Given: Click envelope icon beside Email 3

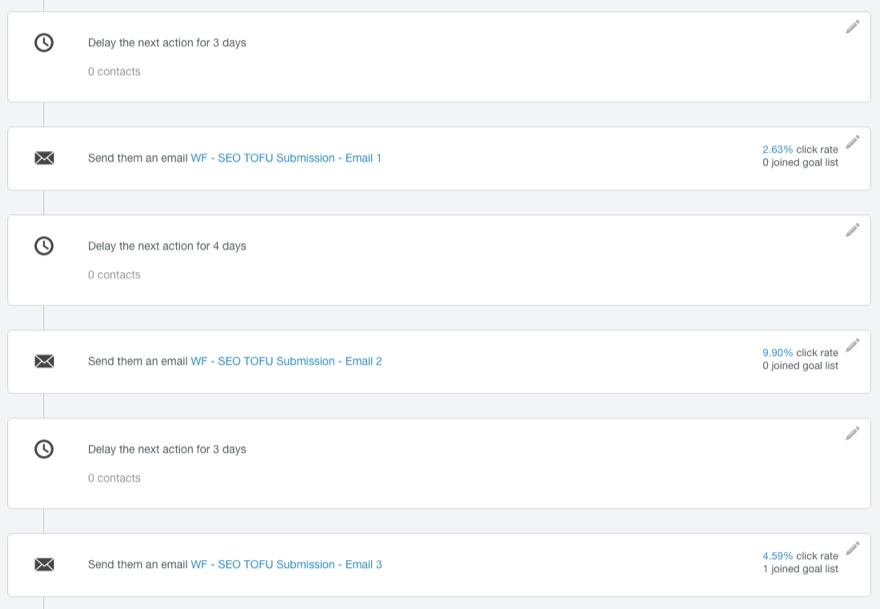Looking at the screenshot, I should [44, 565].
